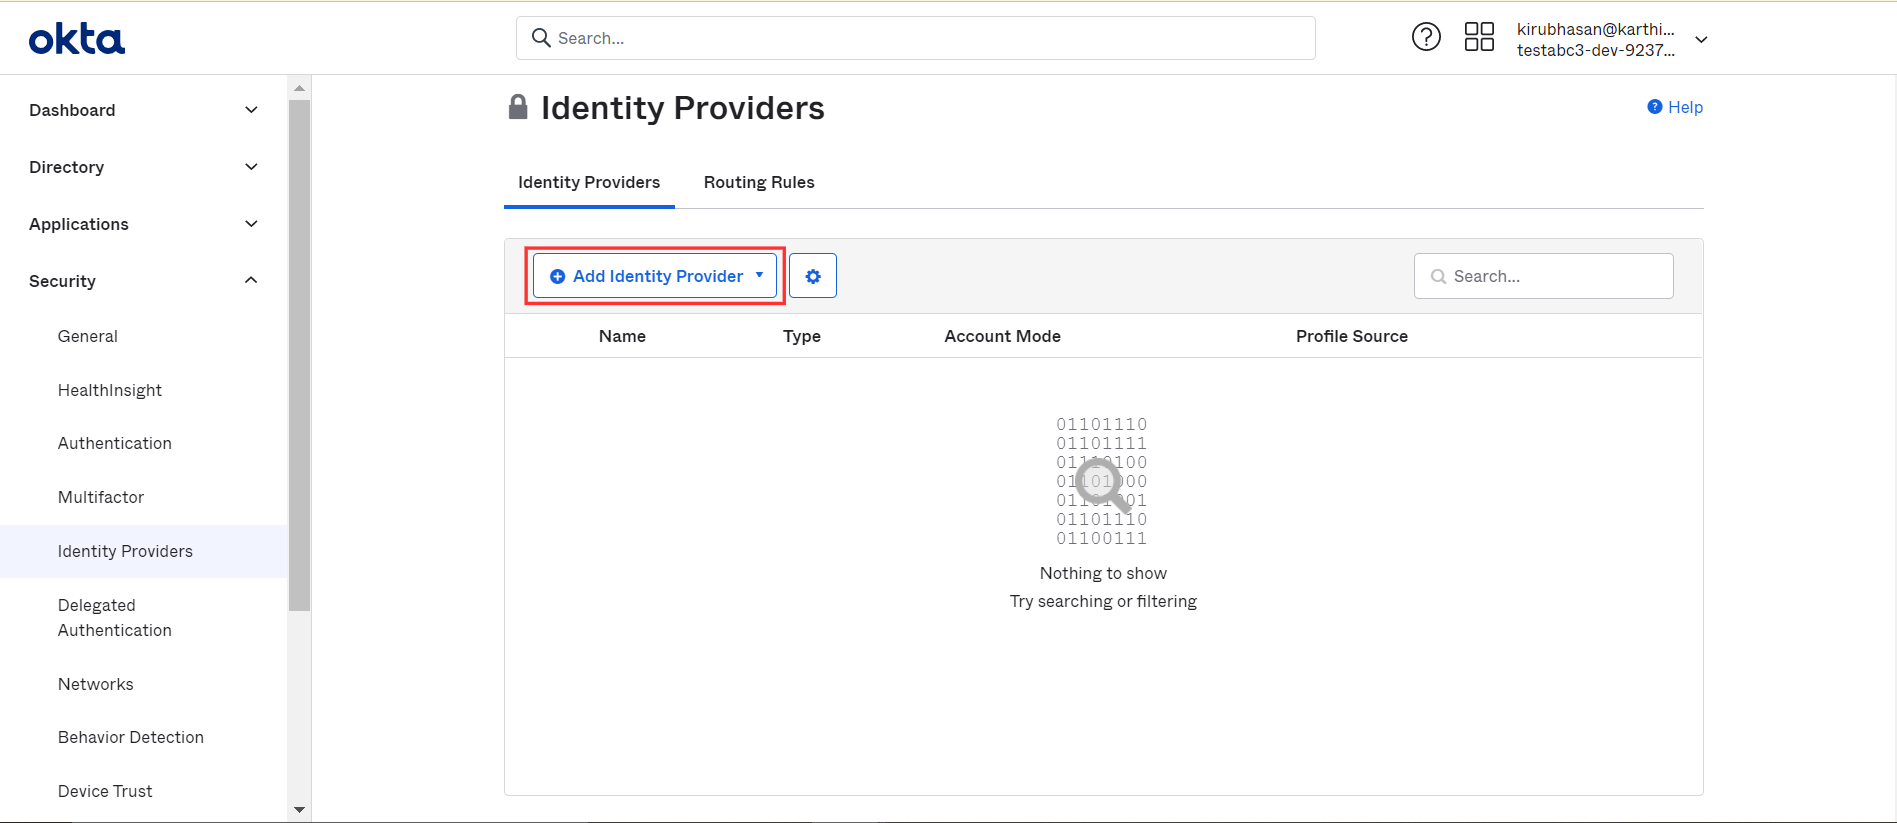Open the user account dropdown arrow
The height and width of the screenshot is (823, 1897).
coord(1701,40)
